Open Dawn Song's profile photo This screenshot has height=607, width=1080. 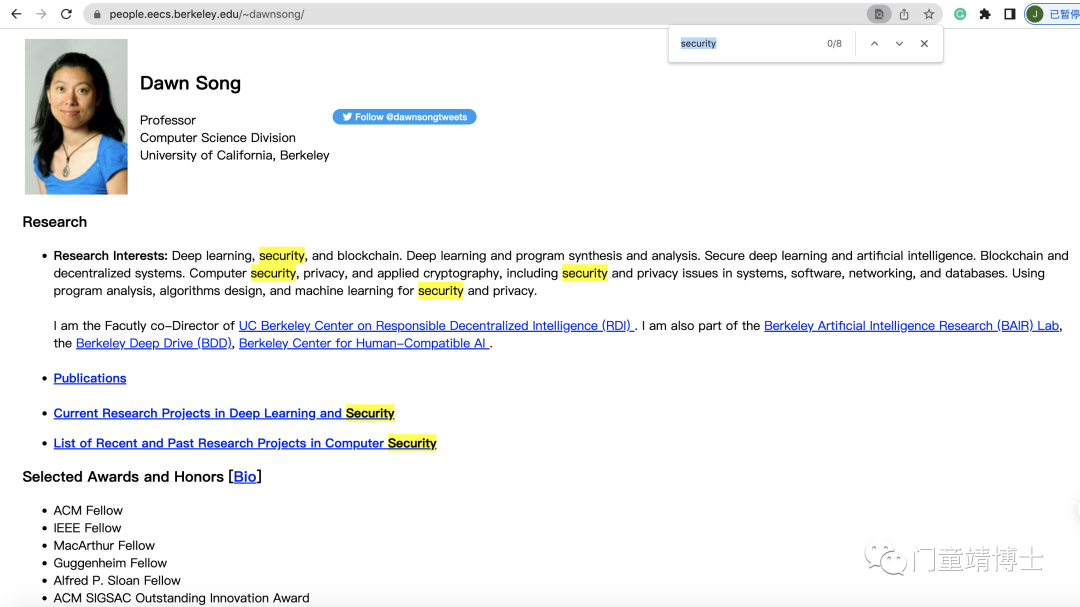click(76, 116)
